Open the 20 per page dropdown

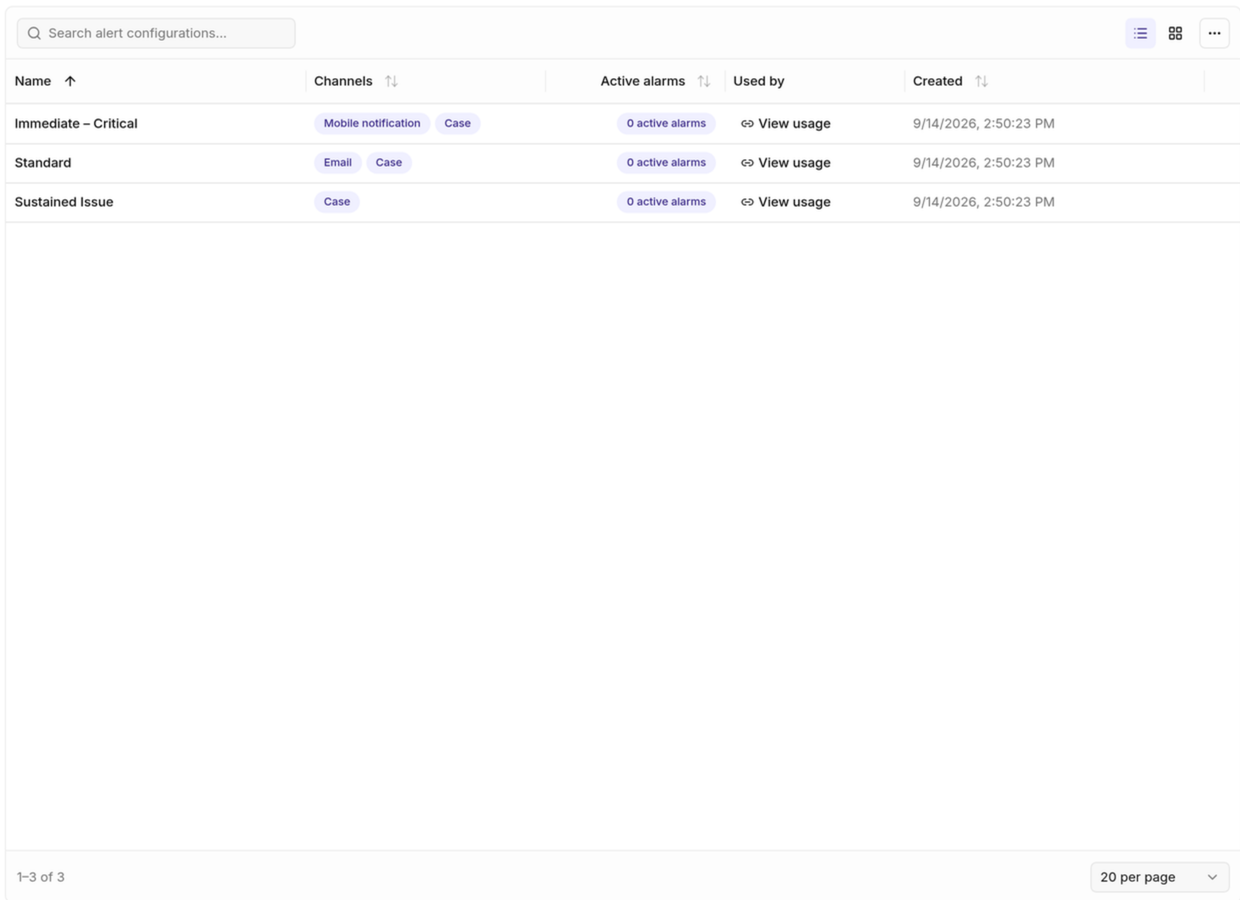pos(1160,877)
